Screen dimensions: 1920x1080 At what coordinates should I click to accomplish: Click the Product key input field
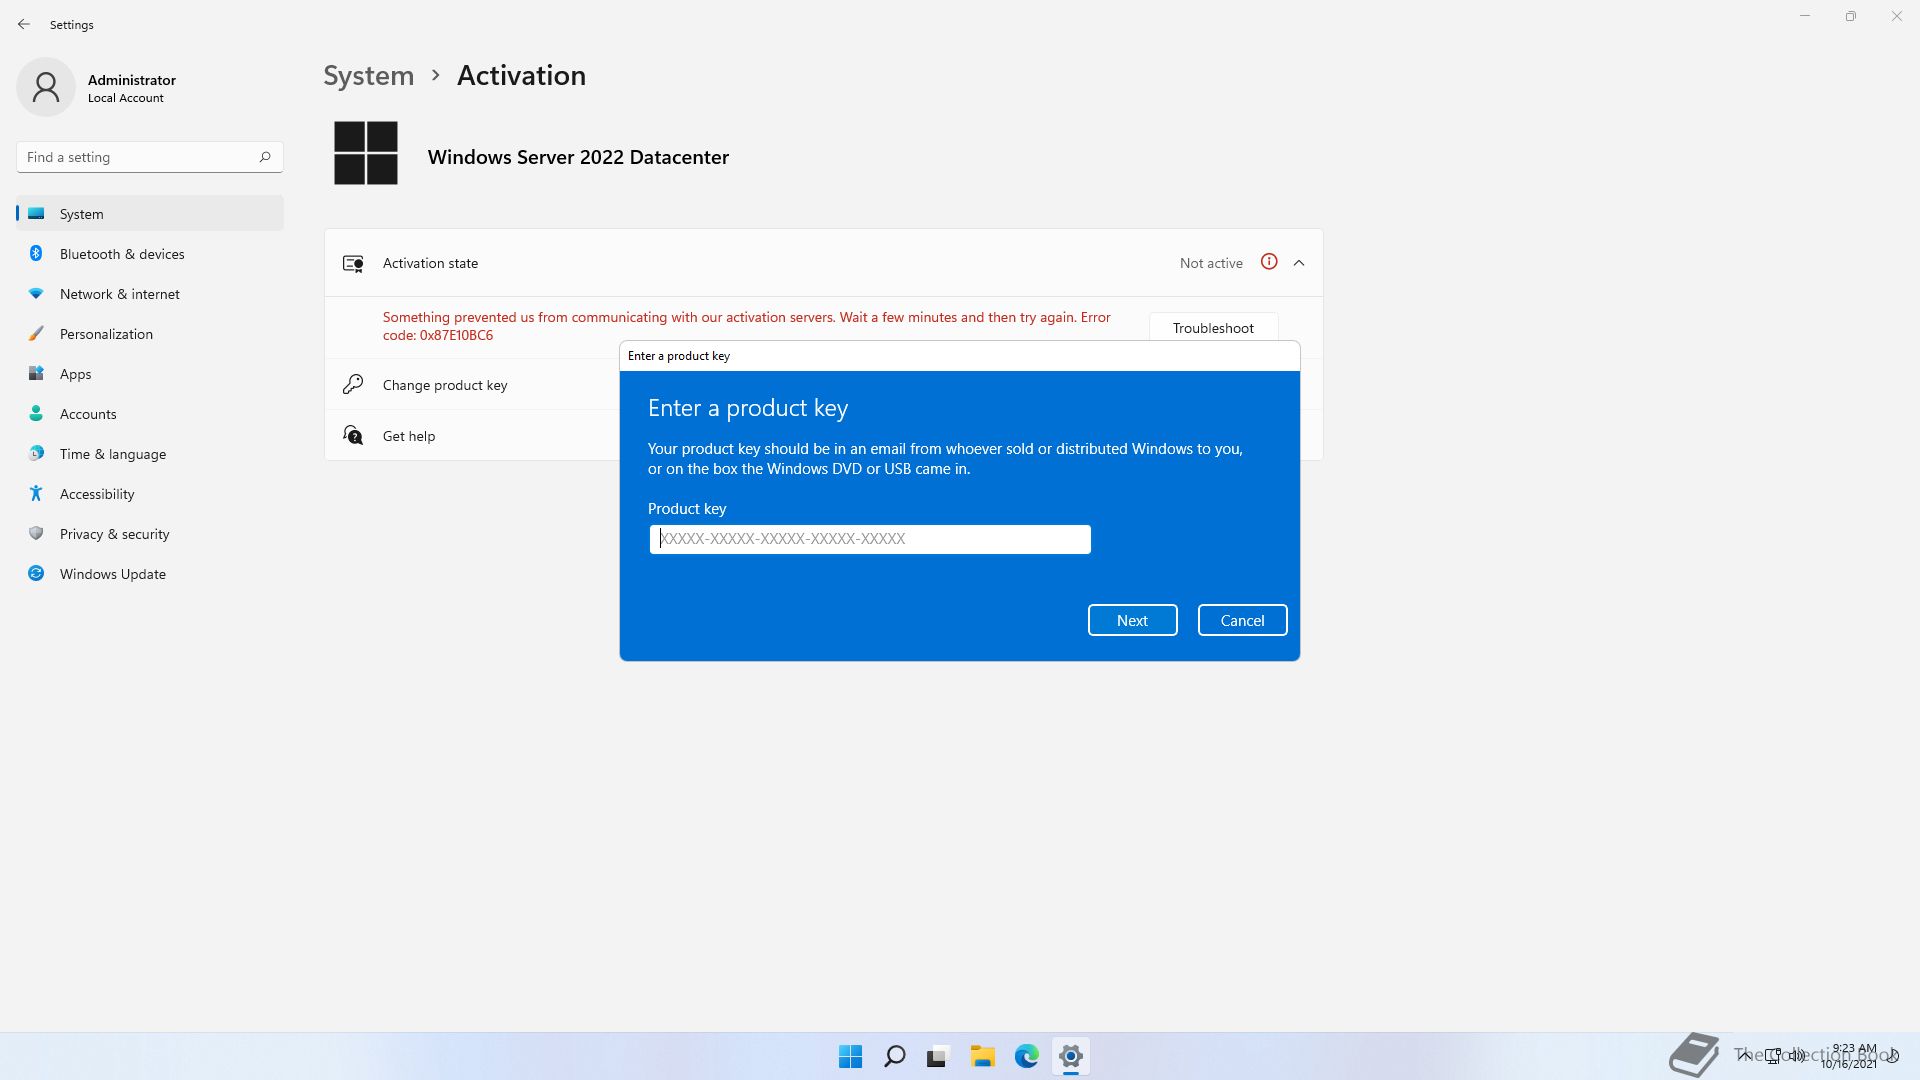pyautogui.click(x=870, y=539)
